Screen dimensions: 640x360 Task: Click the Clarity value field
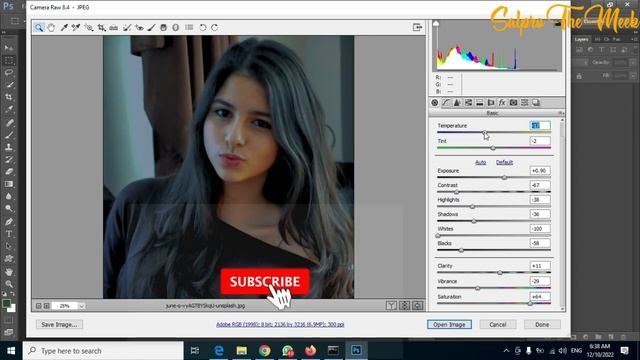click(540, 266)
